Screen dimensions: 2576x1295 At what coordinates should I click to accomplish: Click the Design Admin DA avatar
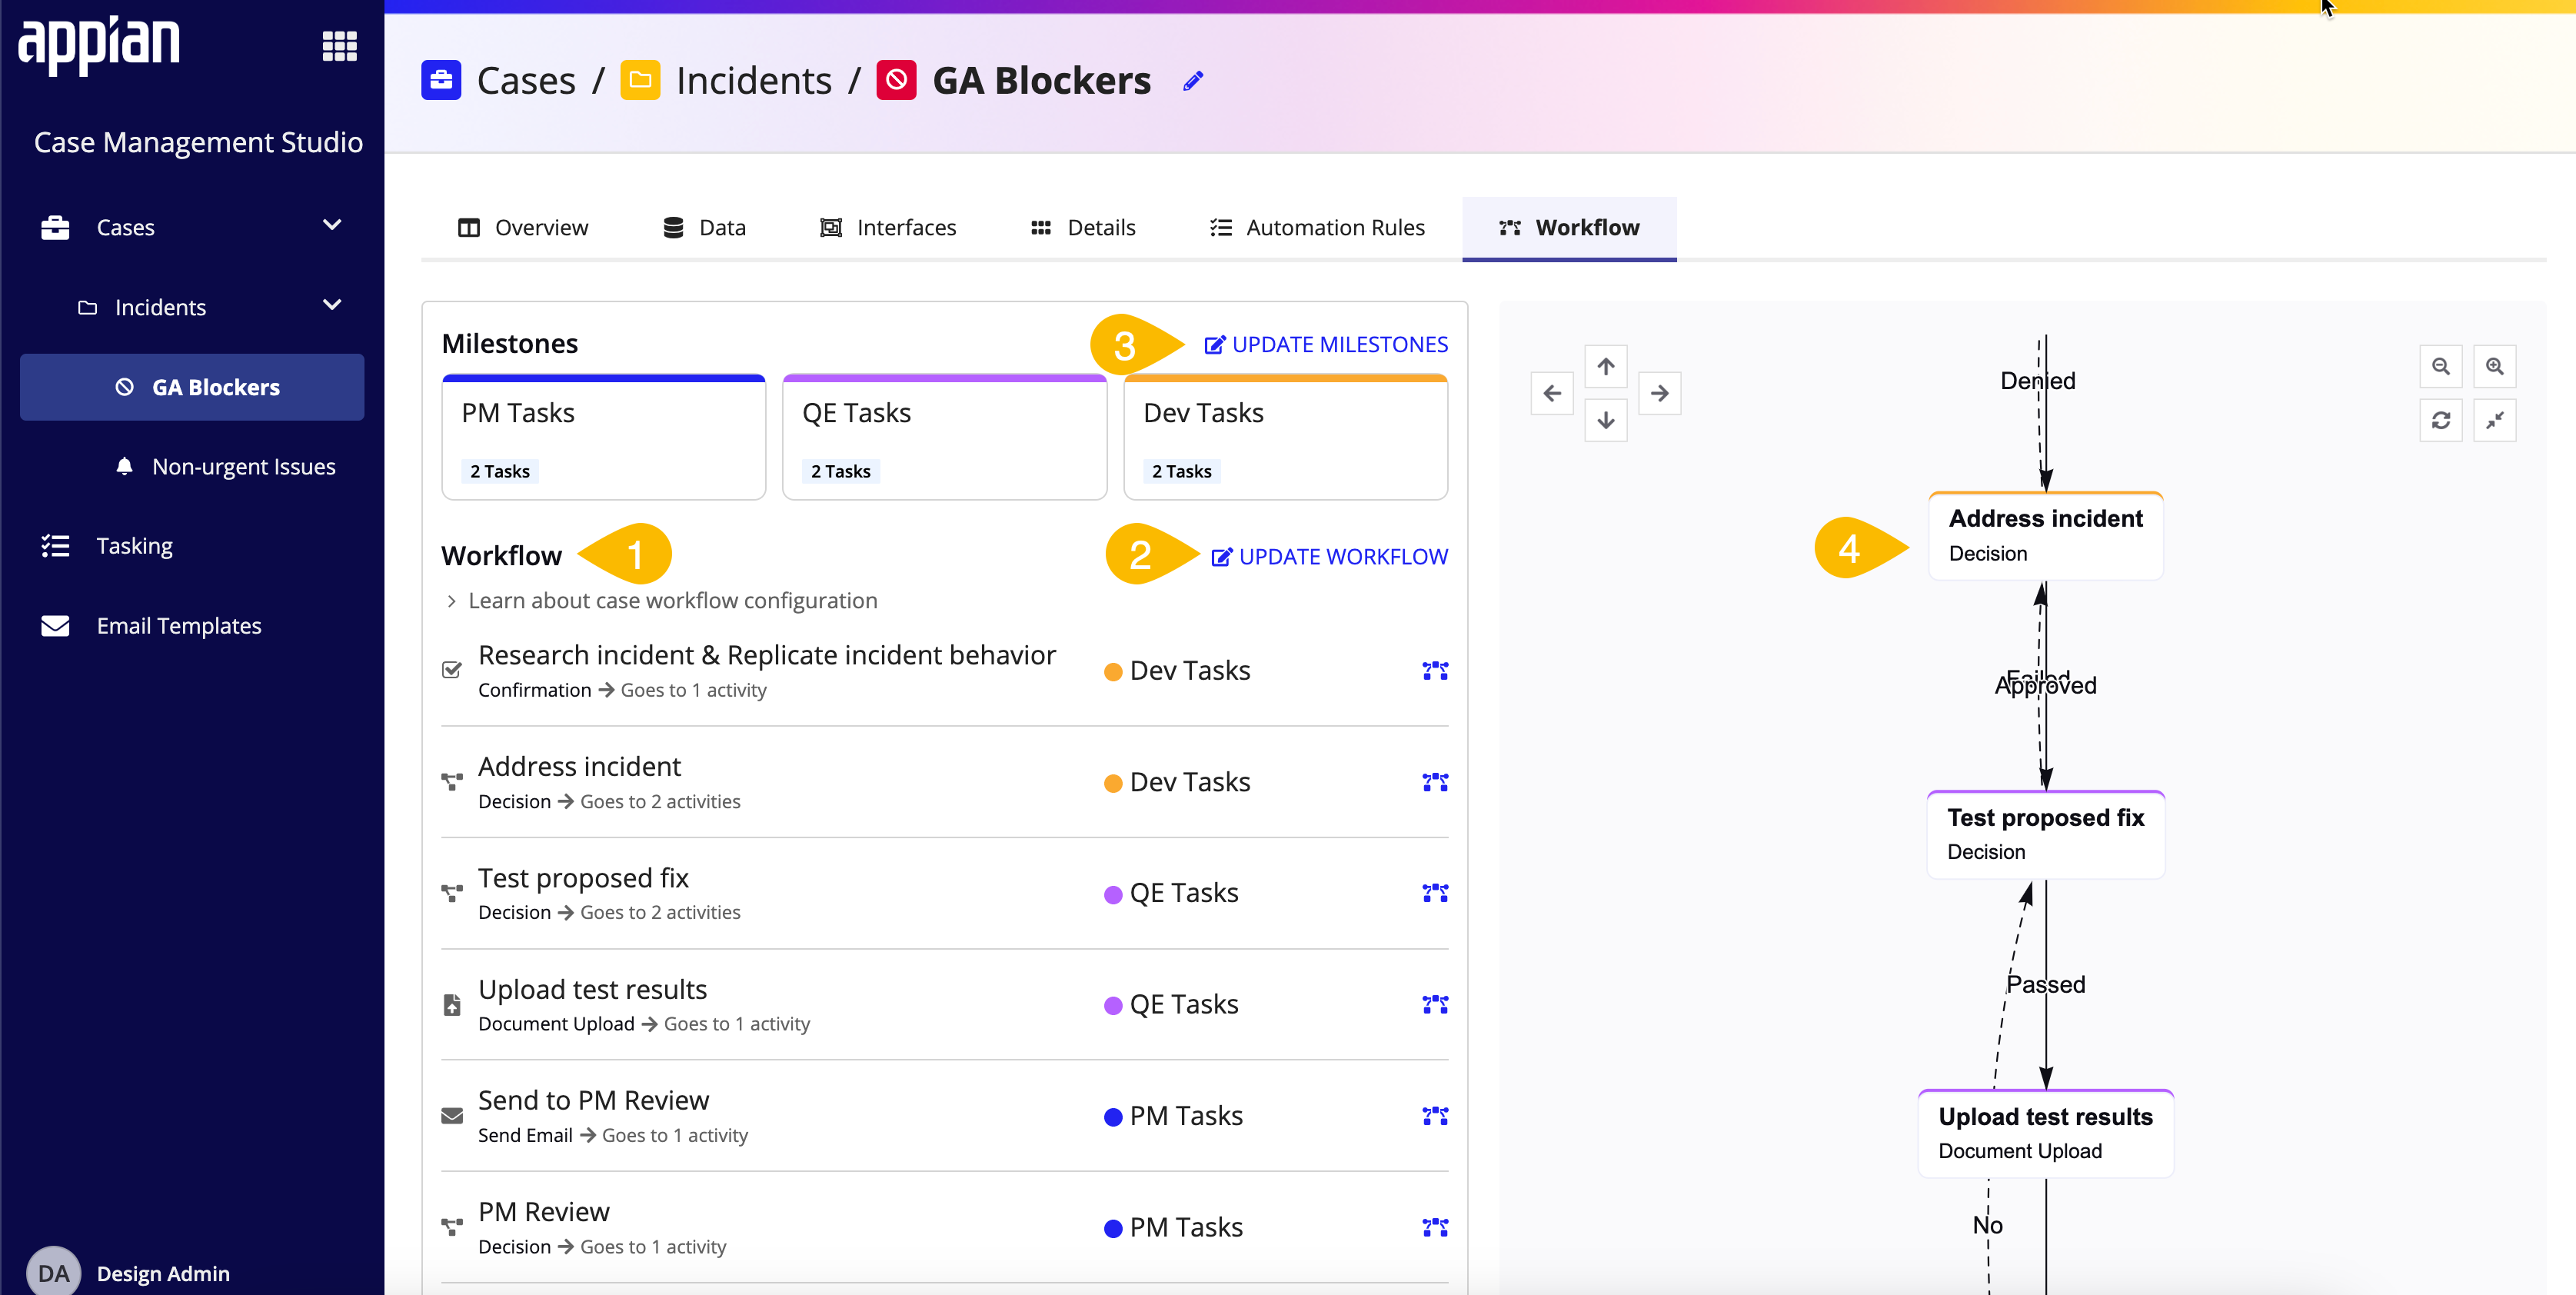pos(53,1272)
